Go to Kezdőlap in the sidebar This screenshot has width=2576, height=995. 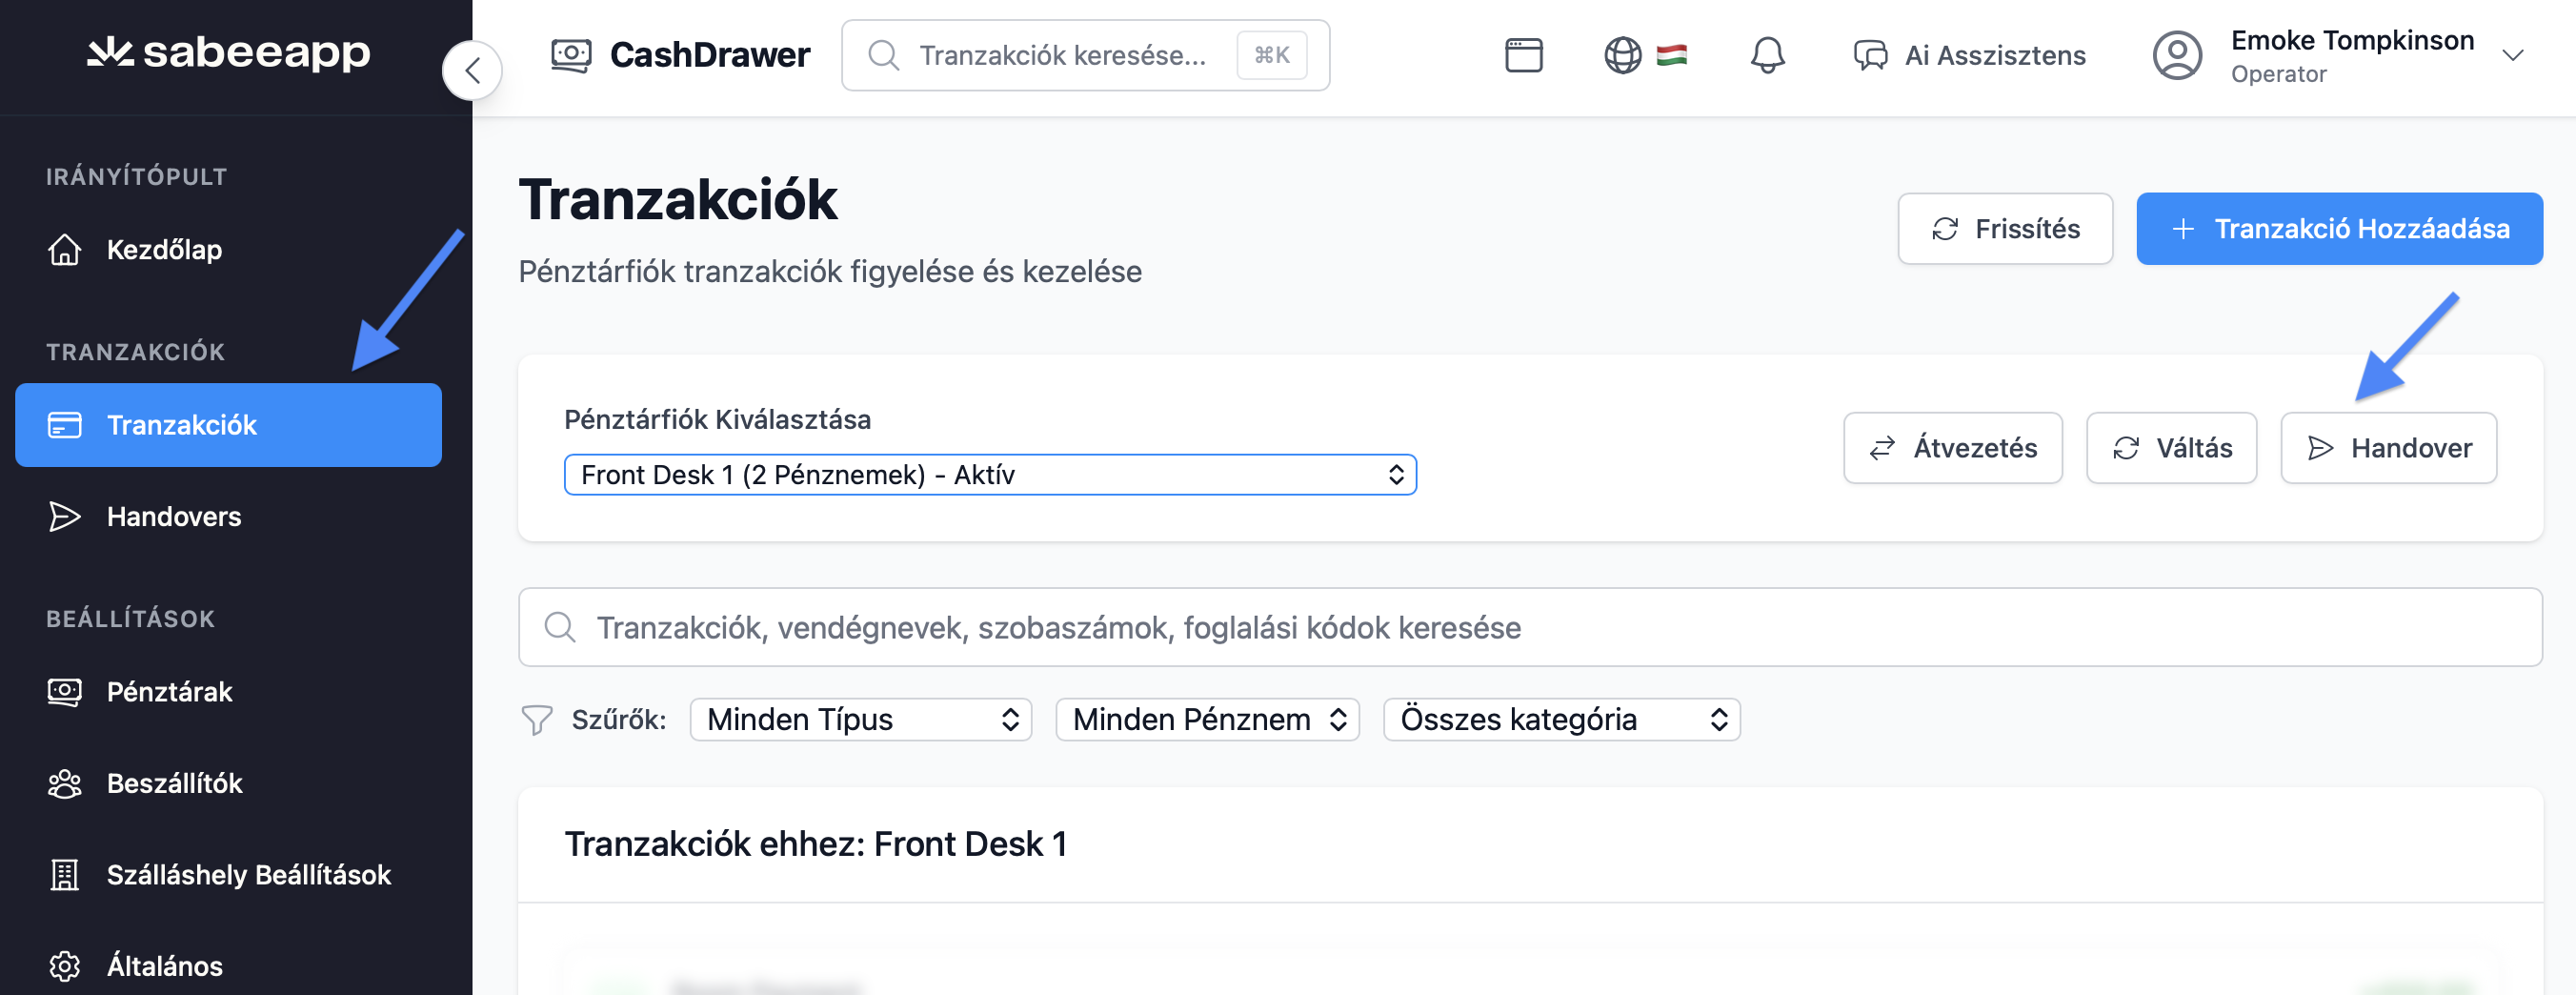[x=164, y=249]
